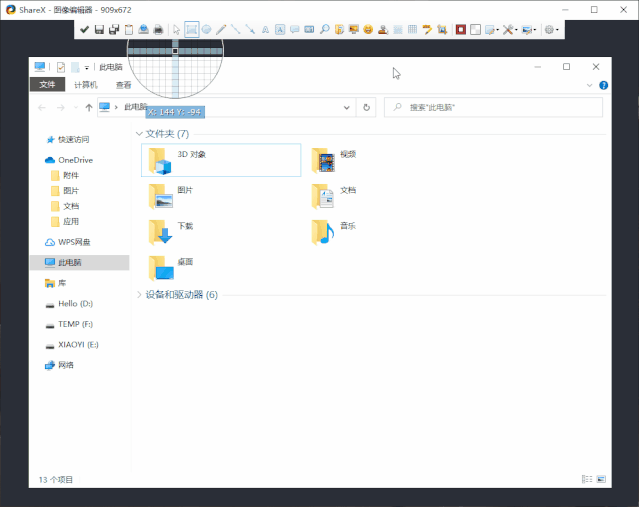The image size is (639, 507).
Task: Click the 视频 folder icon
Action: [323, 161]
